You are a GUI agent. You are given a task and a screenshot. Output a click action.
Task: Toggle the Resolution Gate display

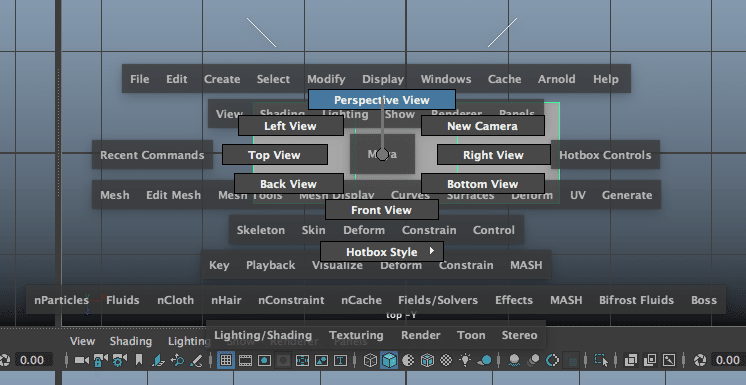pos(265,360)
